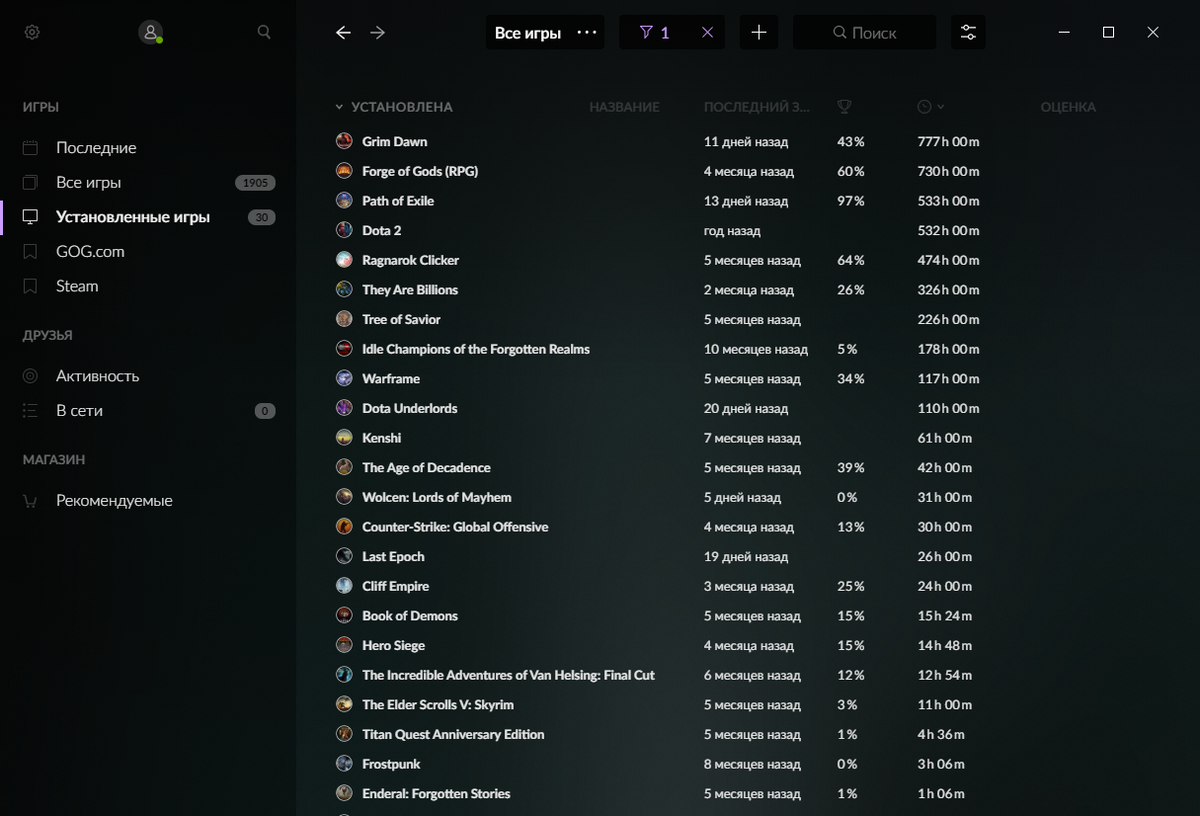
Task: Open Counter-Strike: Global Offensive entry
Action: [455, 527]
